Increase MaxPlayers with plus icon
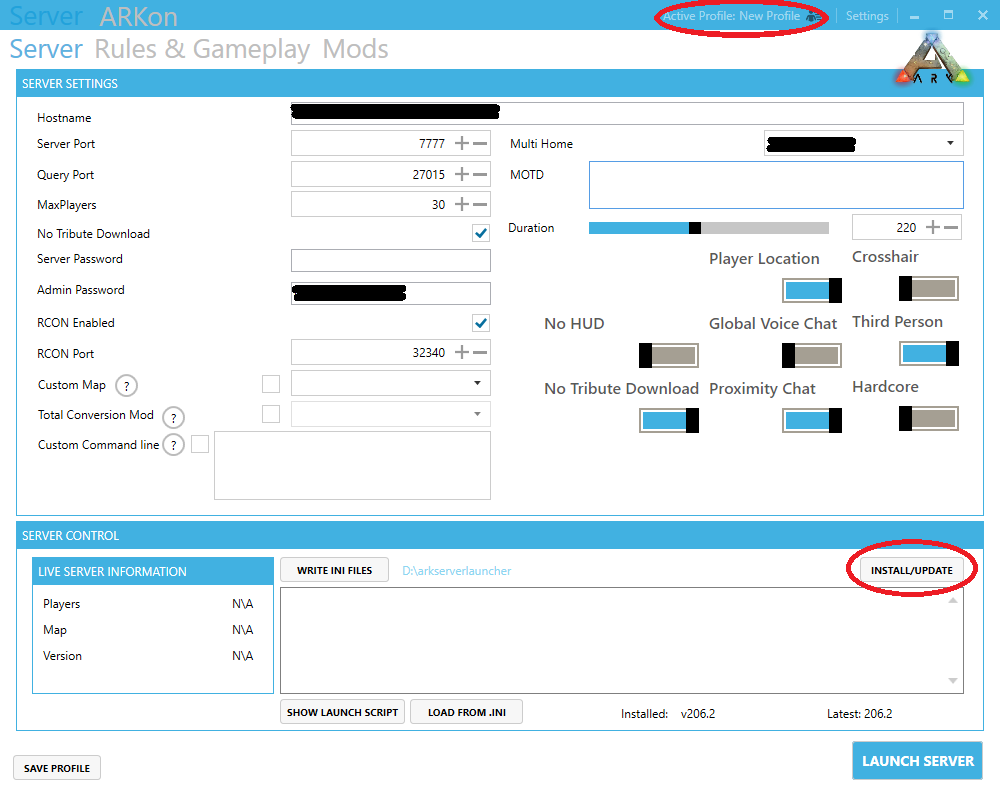Image resolution: width=1000 pixels, height=790 pixels. pos(461,205)
